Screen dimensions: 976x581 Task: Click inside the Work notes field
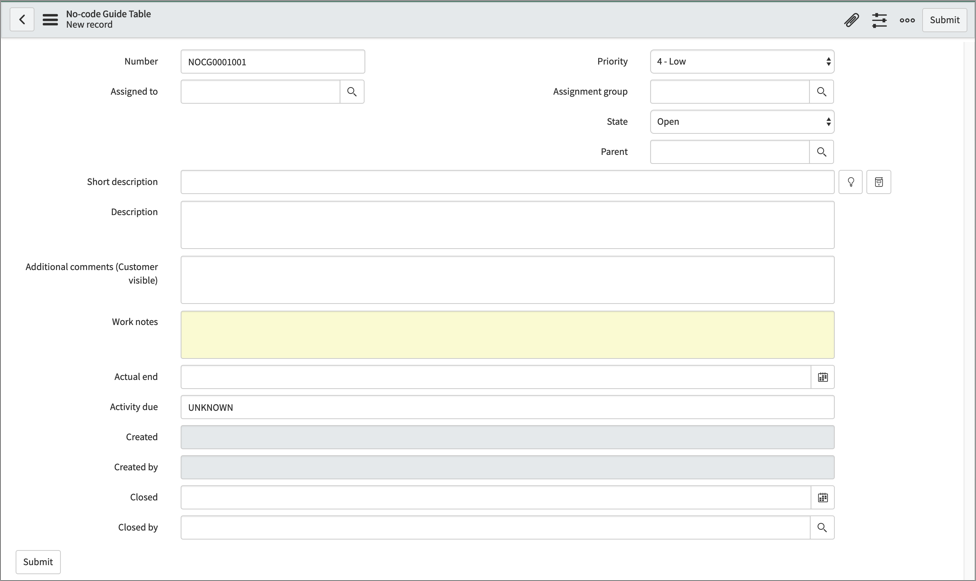506,334
